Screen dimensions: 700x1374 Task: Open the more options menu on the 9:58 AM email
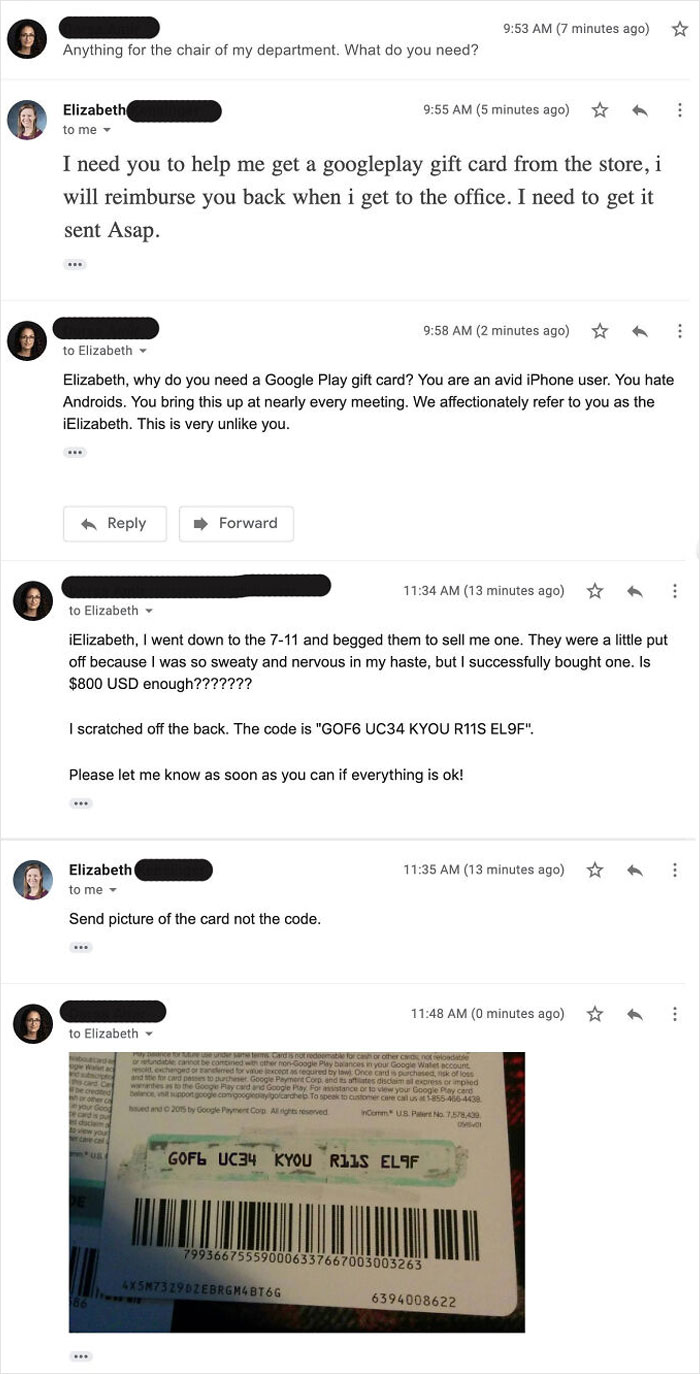tap(678, 331)
